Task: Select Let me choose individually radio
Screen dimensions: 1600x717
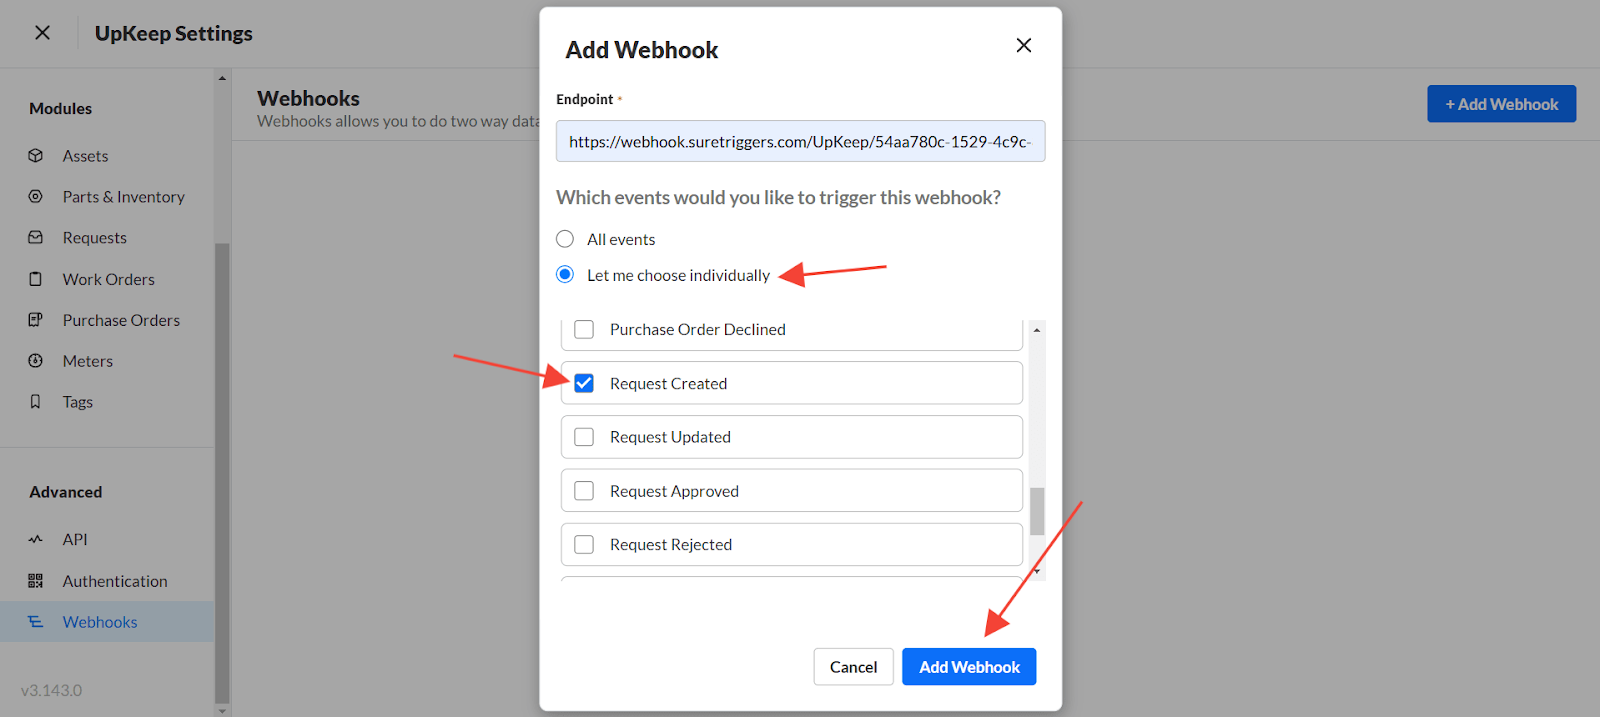Action: (x=565, y=274)
